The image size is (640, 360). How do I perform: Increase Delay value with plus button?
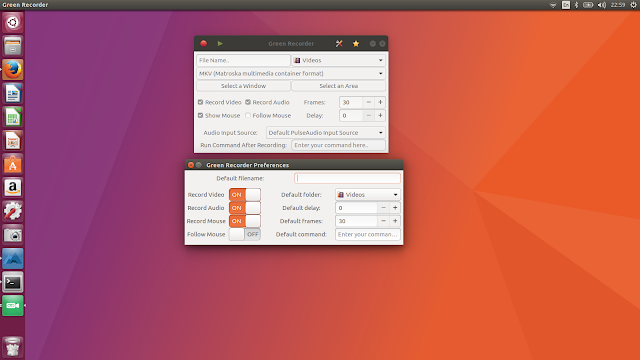380,116
